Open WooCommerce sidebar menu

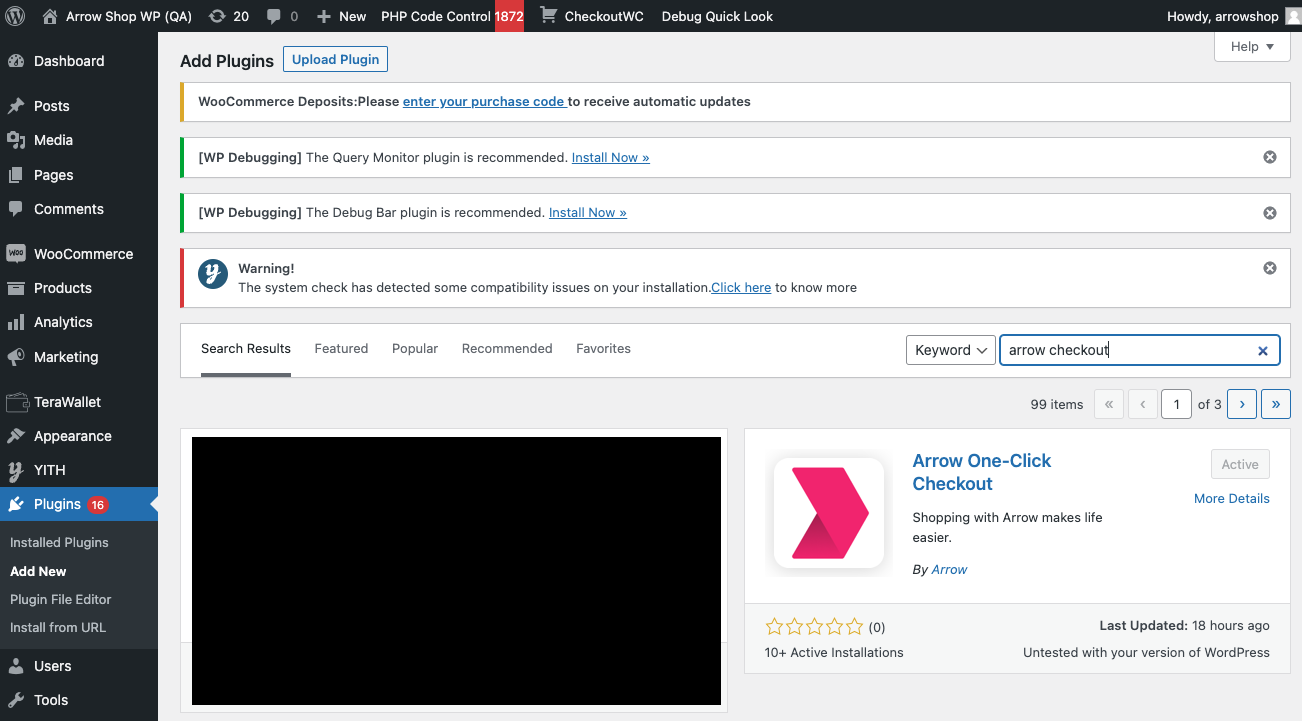point(79,254)
